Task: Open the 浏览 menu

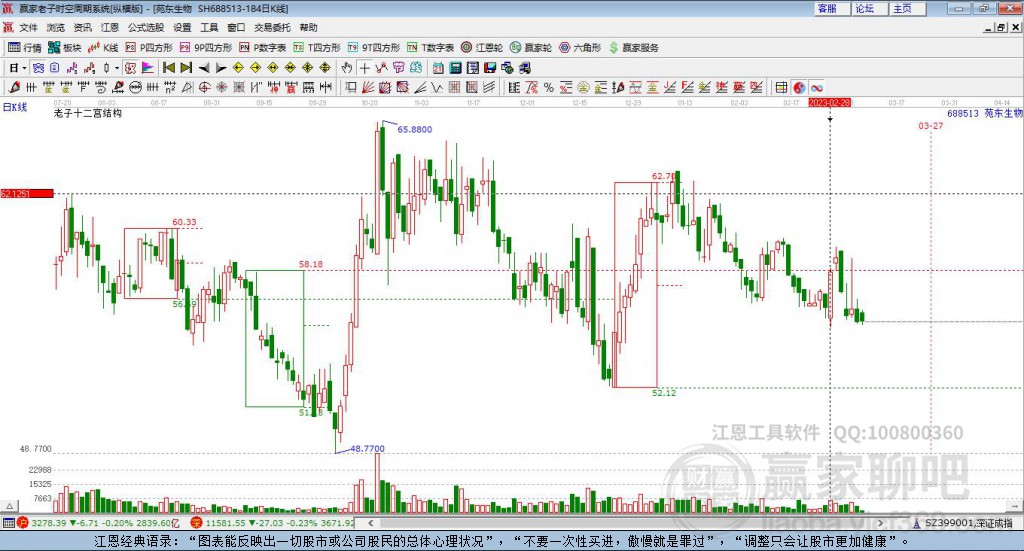Action: [56, 27]
